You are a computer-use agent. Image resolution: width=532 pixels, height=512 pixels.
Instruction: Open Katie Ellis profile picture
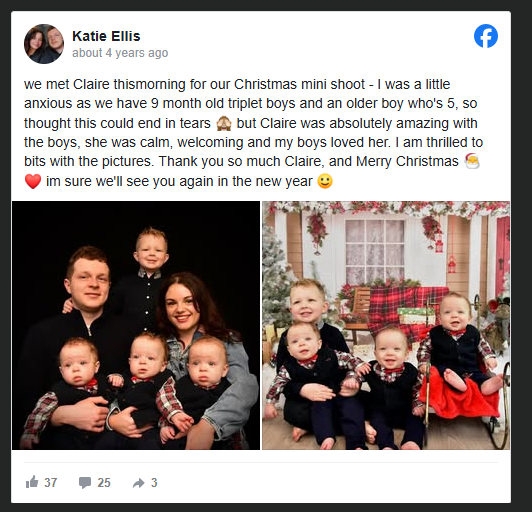tap(44, 44)
